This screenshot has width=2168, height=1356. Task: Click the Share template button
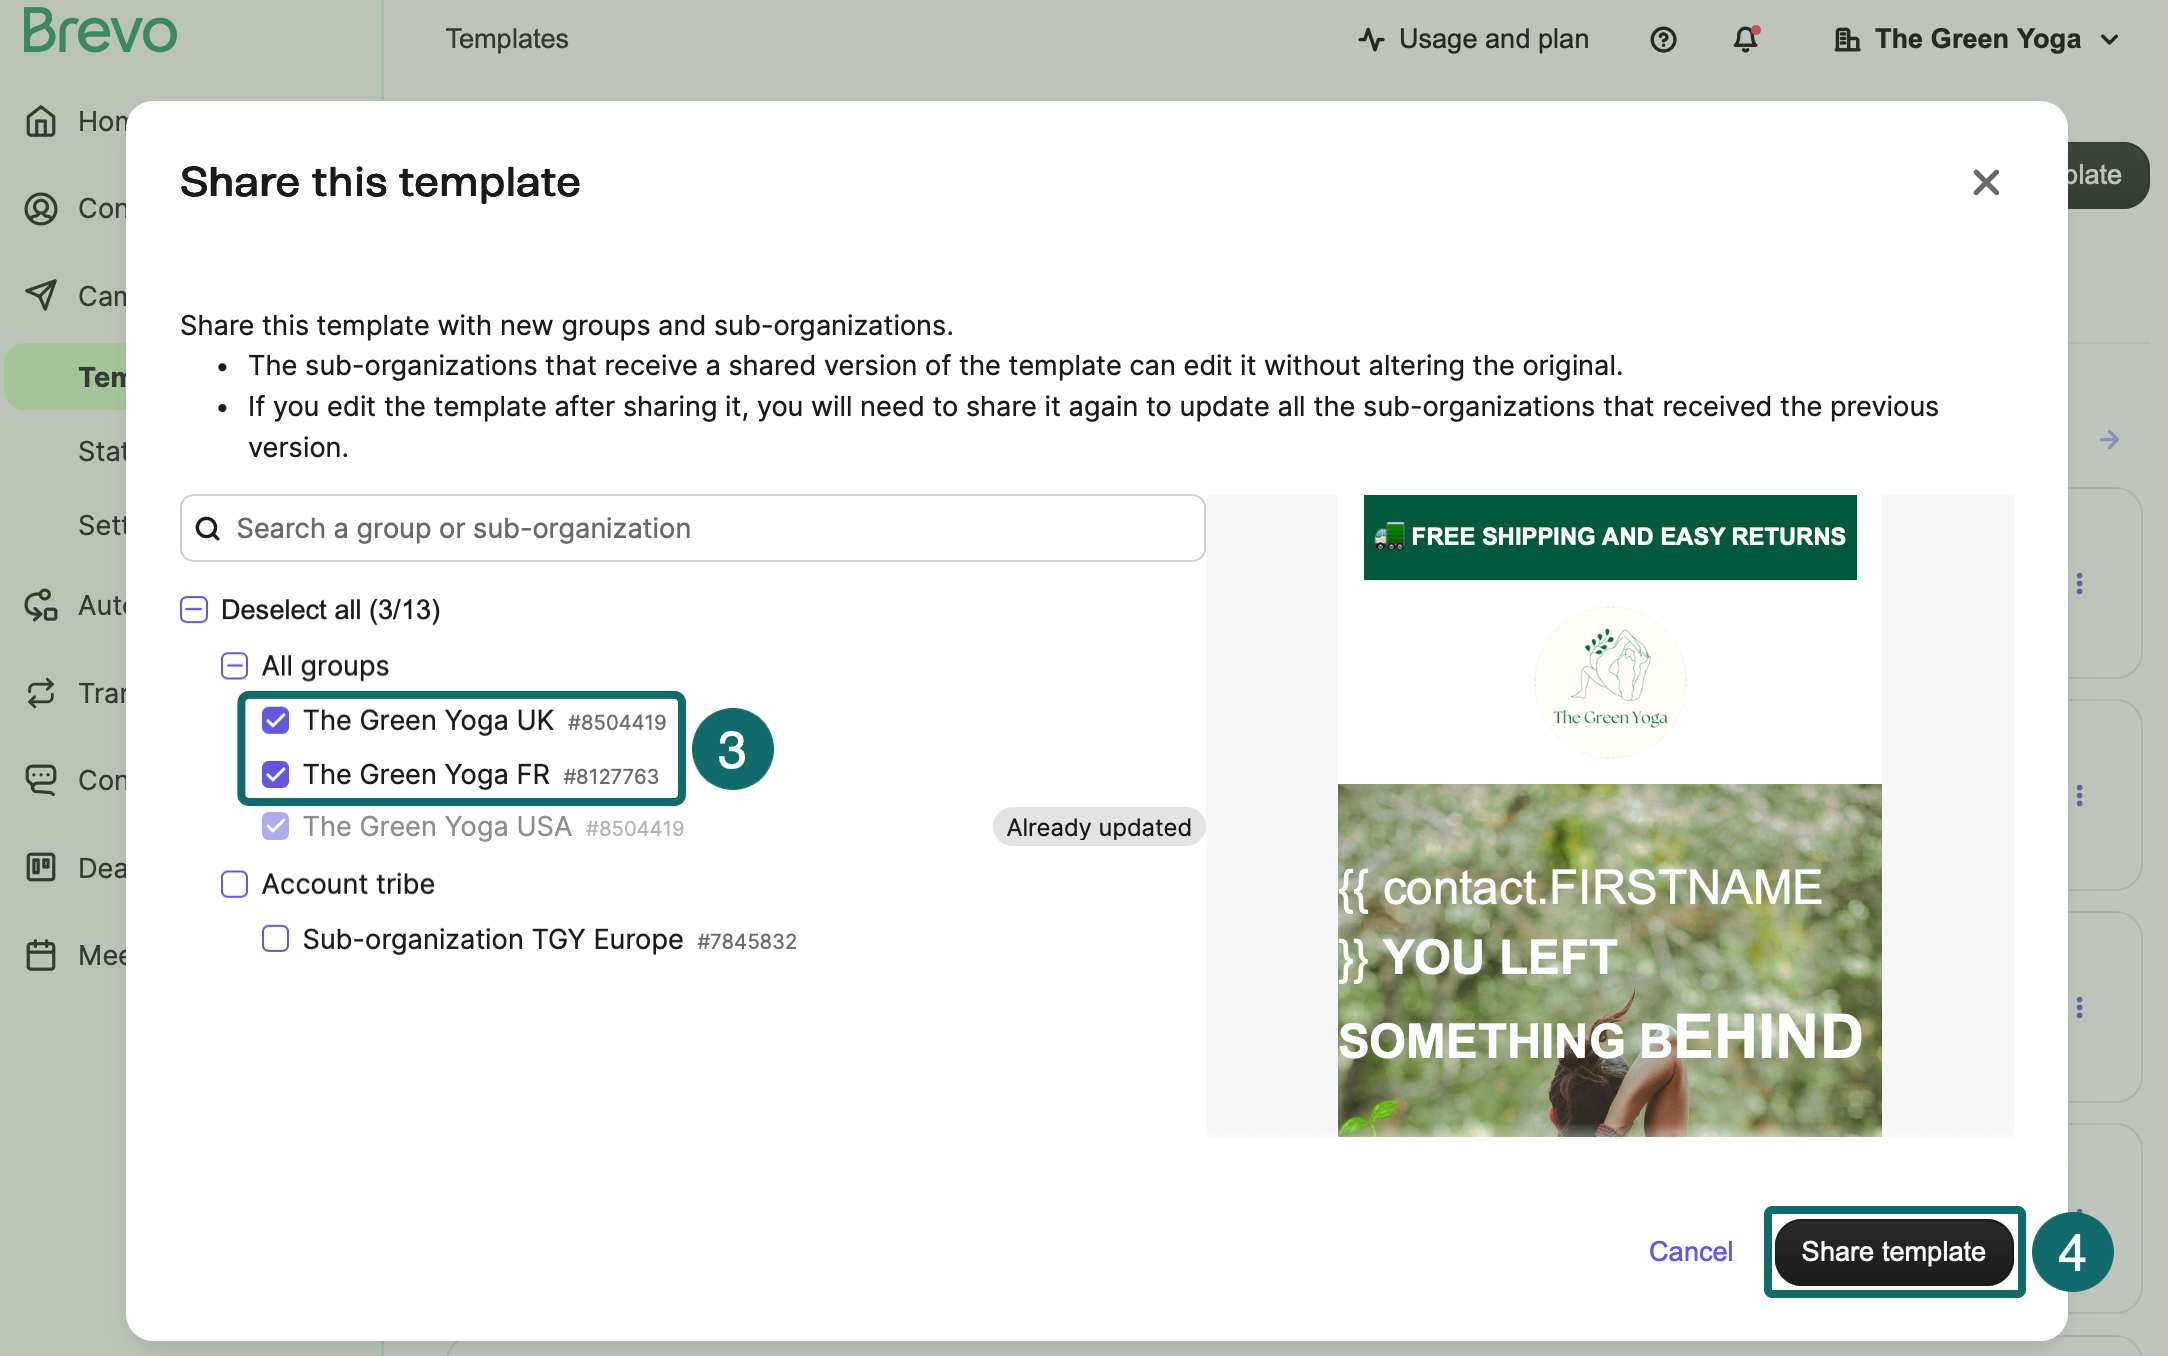[x=1893, y=1251]
